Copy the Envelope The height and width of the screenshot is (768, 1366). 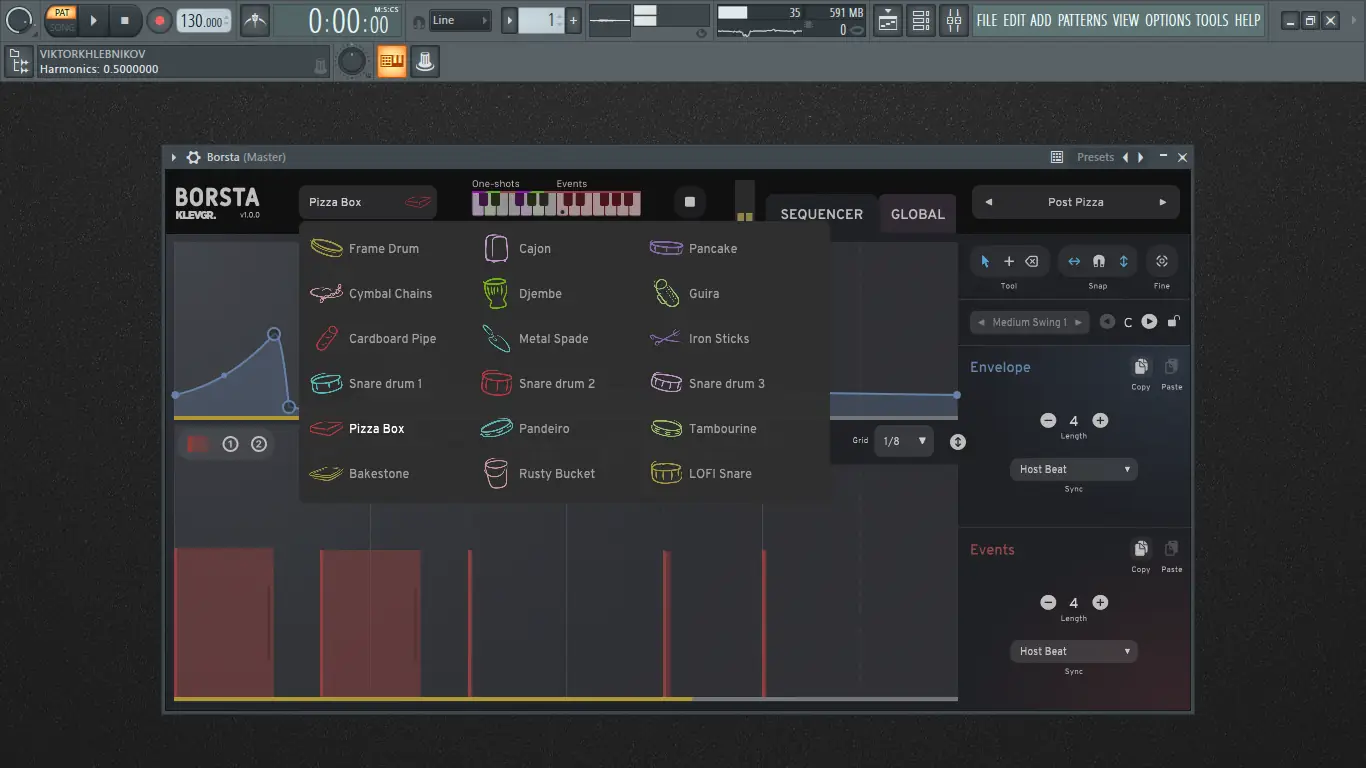(x=1141, y=367)
